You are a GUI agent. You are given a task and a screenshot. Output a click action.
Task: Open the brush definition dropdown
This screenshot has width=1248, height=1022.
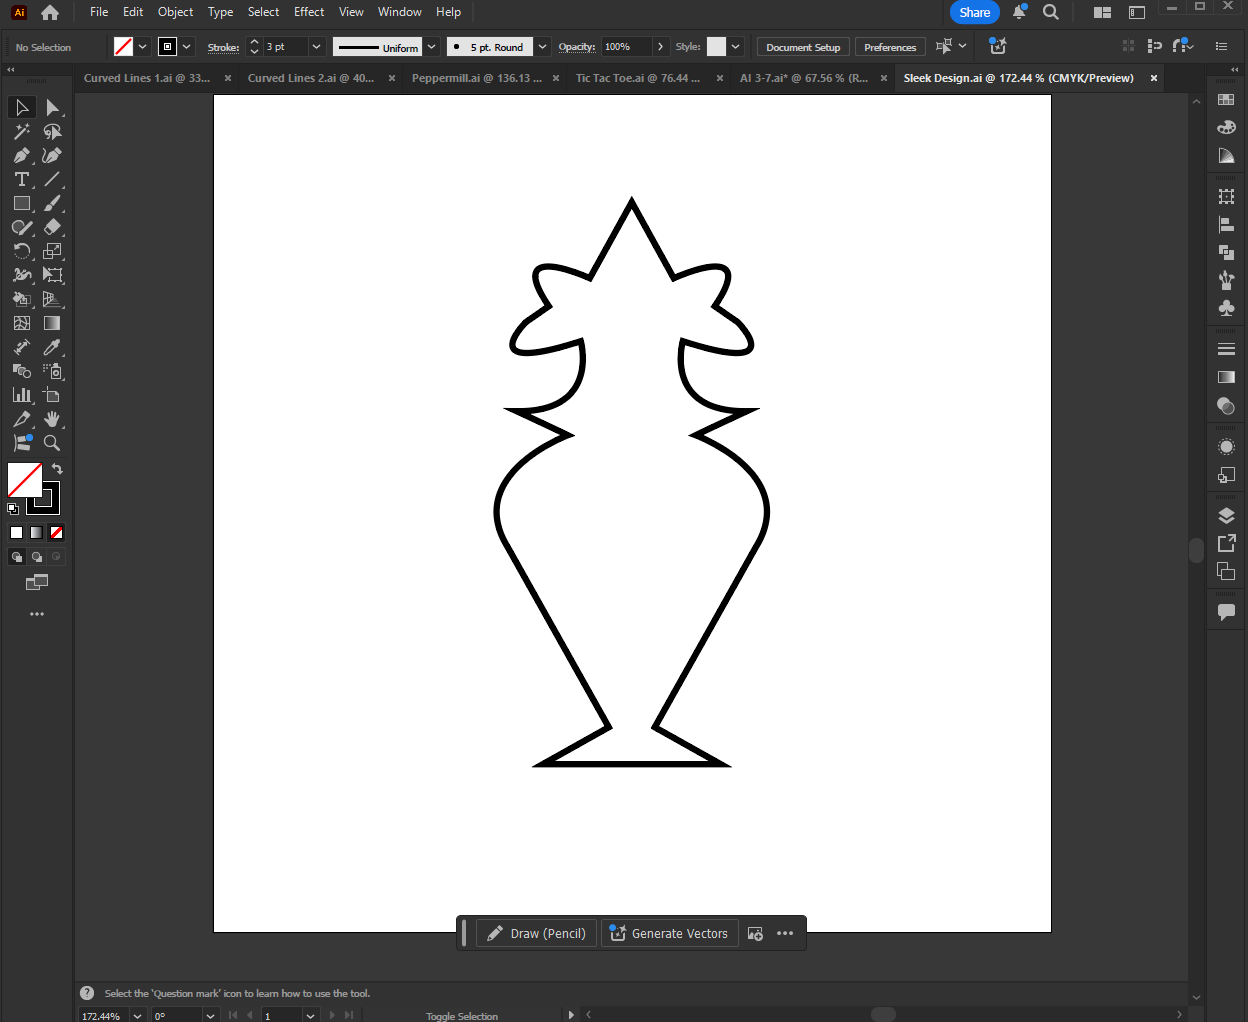pos(542,46)
